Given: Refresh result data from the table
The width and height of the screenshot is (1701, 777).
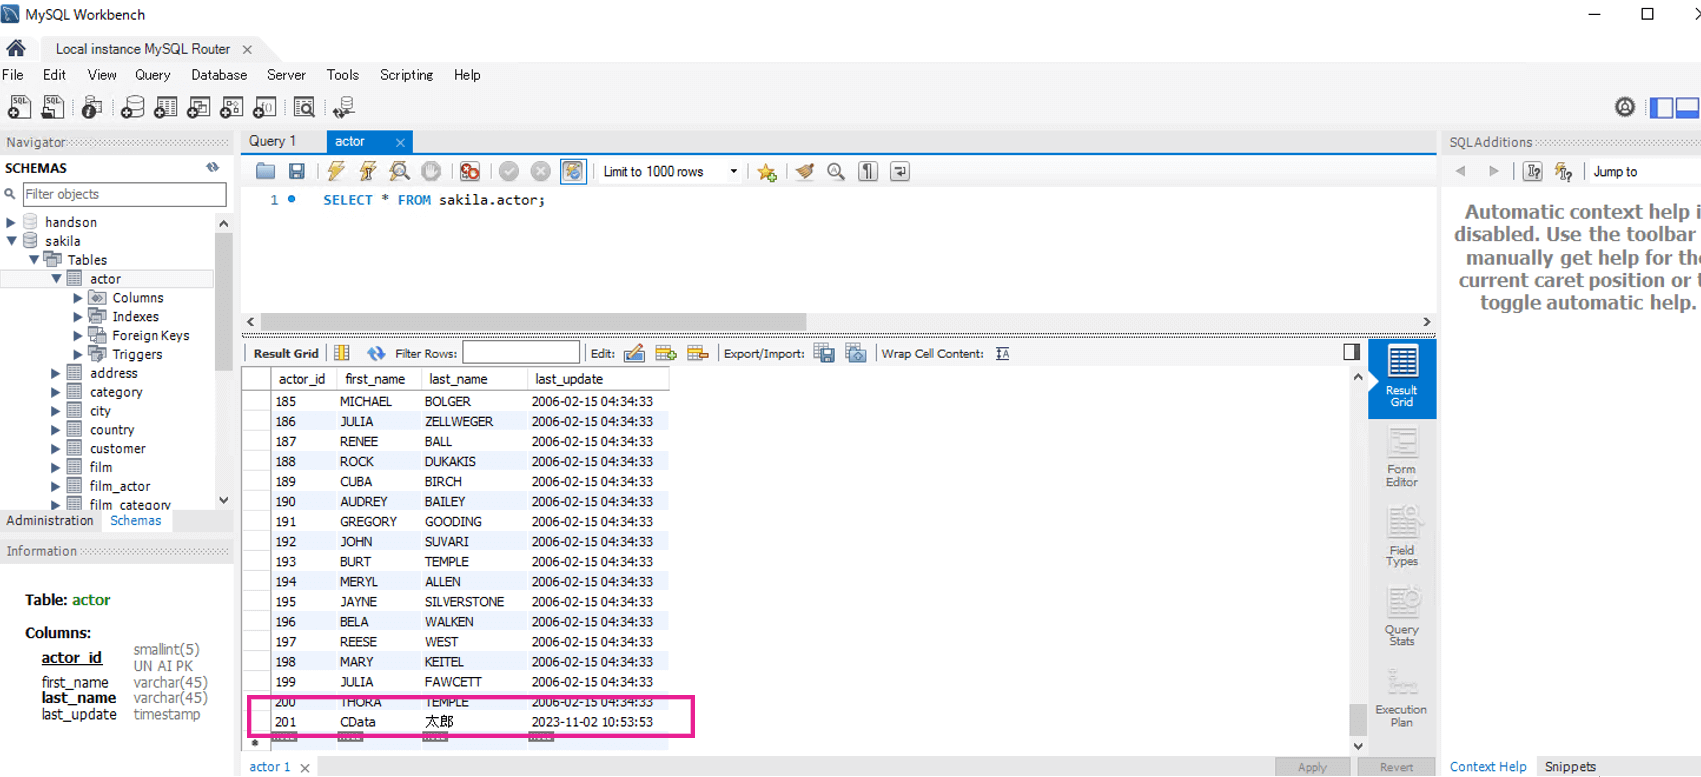Looking at the screenshot, I should (x=376, y=353).
